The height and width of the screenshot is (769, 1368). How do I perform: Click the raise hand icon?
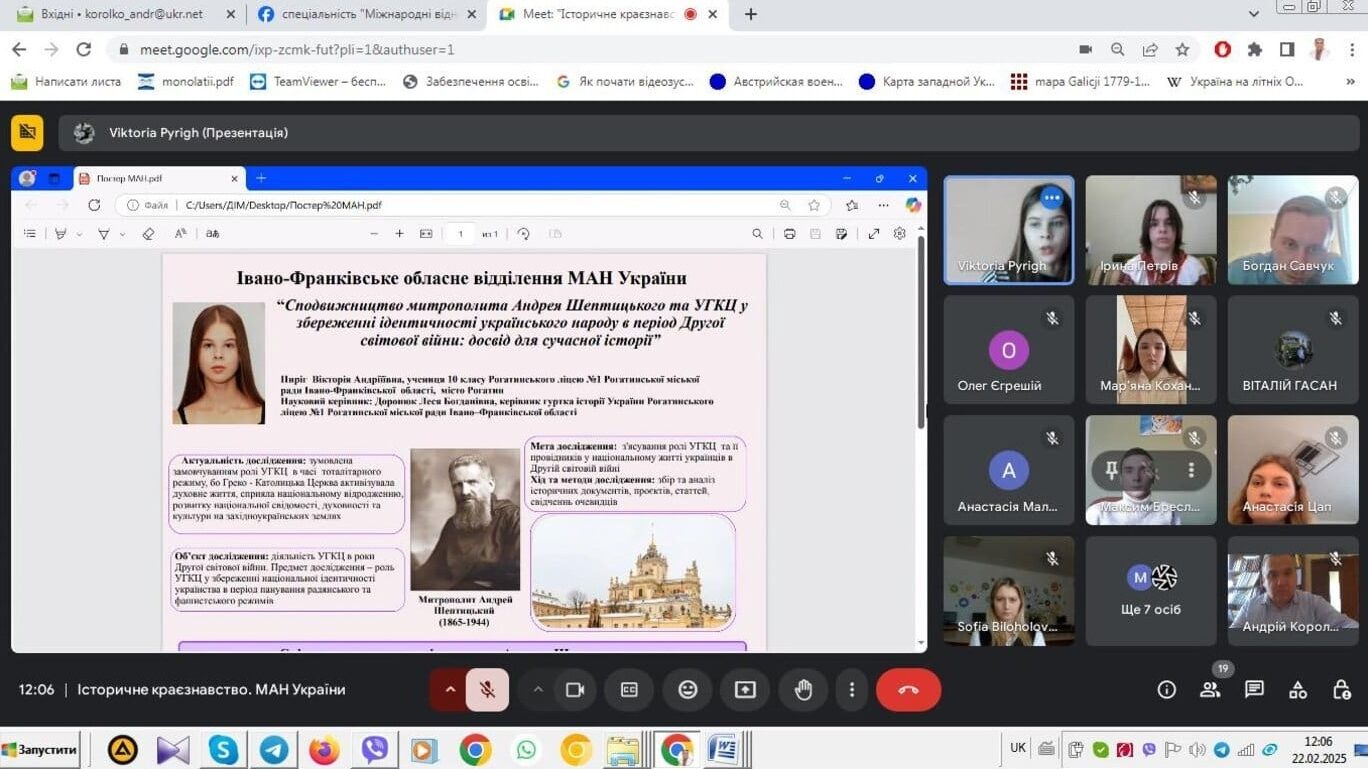[803, 690]
